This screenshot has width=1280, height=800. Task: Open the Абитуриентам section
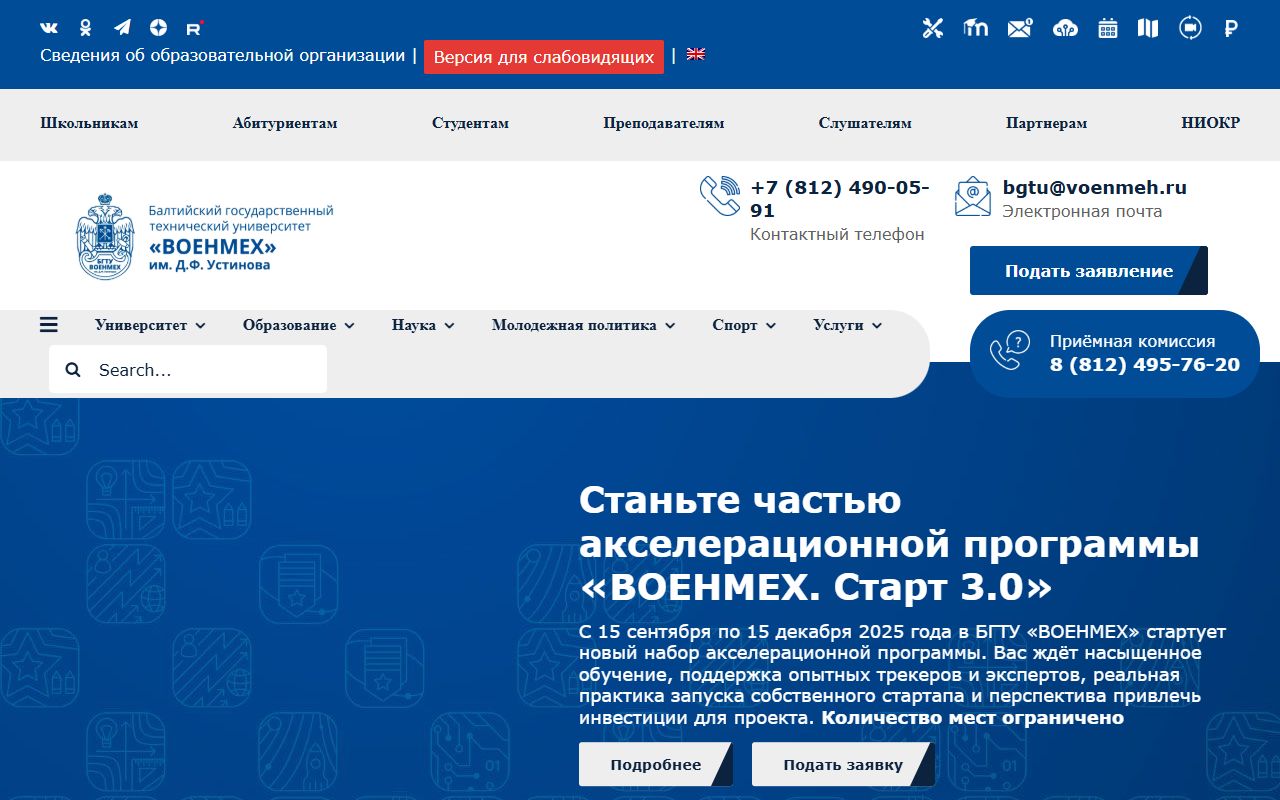[285, 124]
